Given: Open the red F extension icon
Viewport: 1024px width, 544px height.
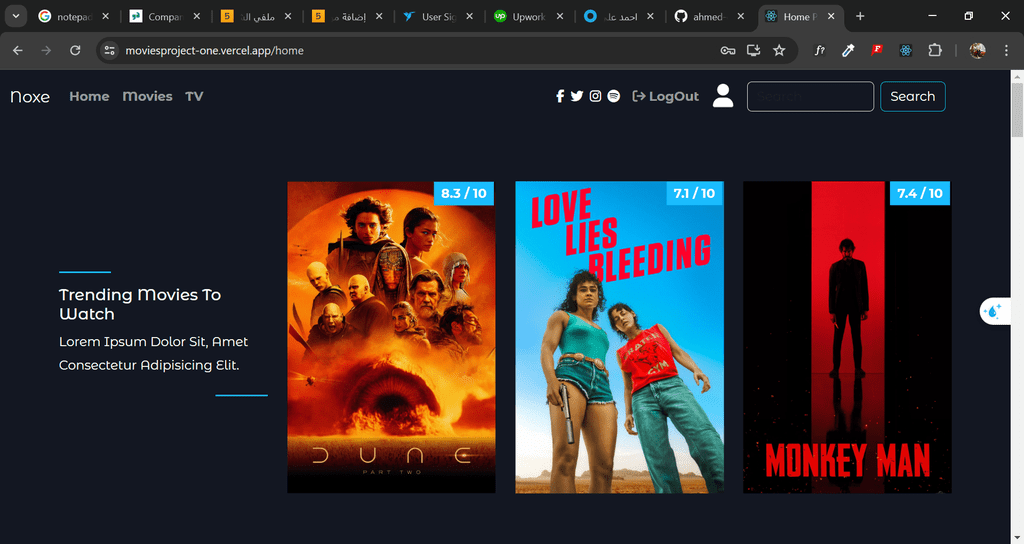Looking at the screenshot, I should 877,50.
